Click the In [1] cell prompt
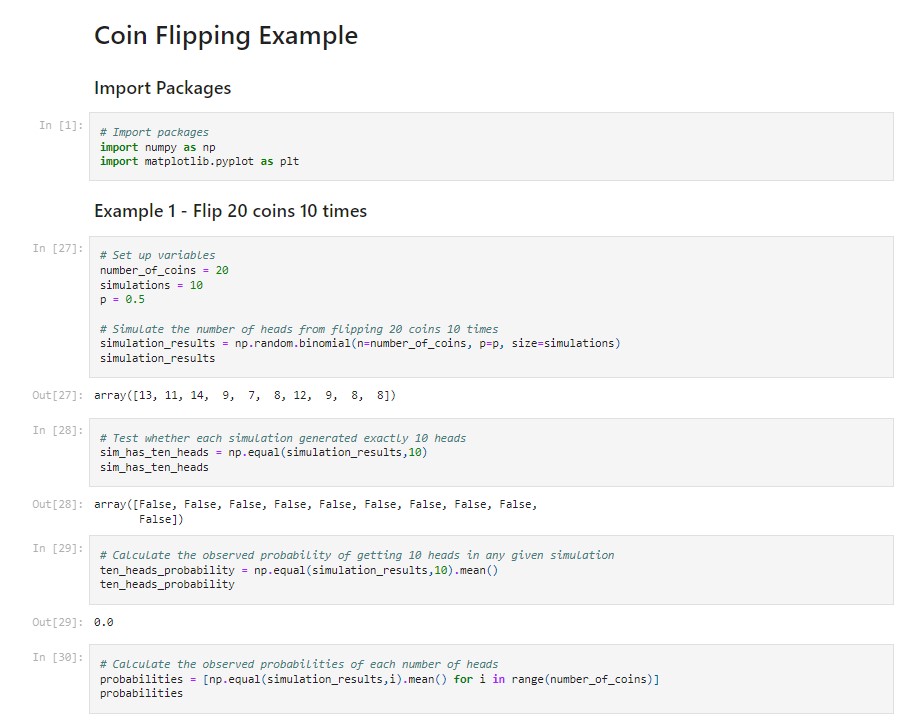Viewport: 904px width, 721px height. click(x=60, y=125)
